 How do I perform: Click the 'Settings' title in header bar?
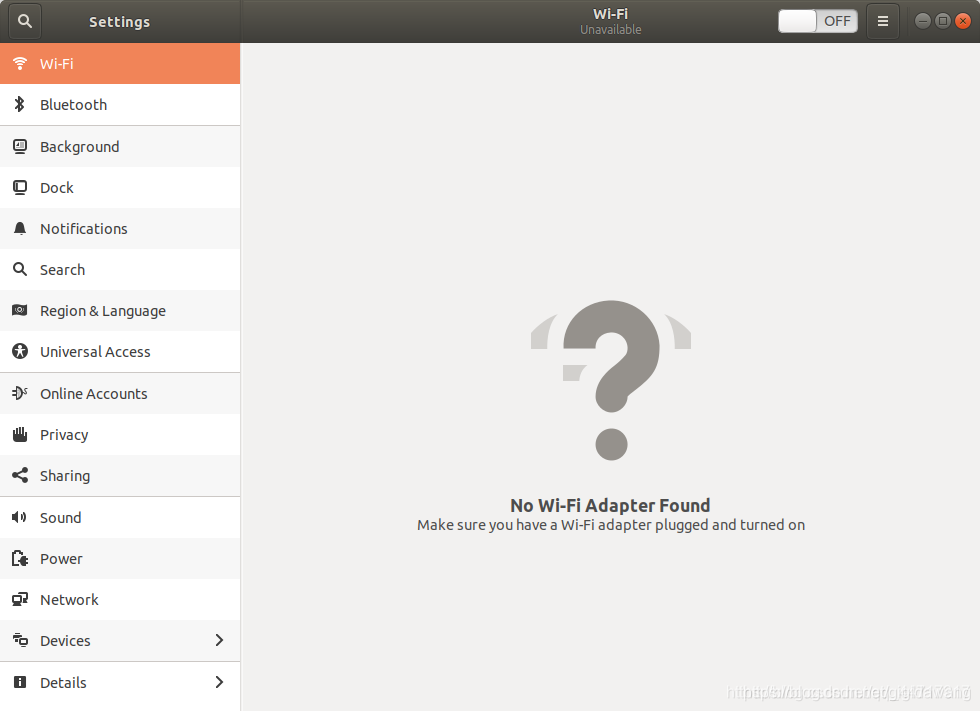(119, 22)
